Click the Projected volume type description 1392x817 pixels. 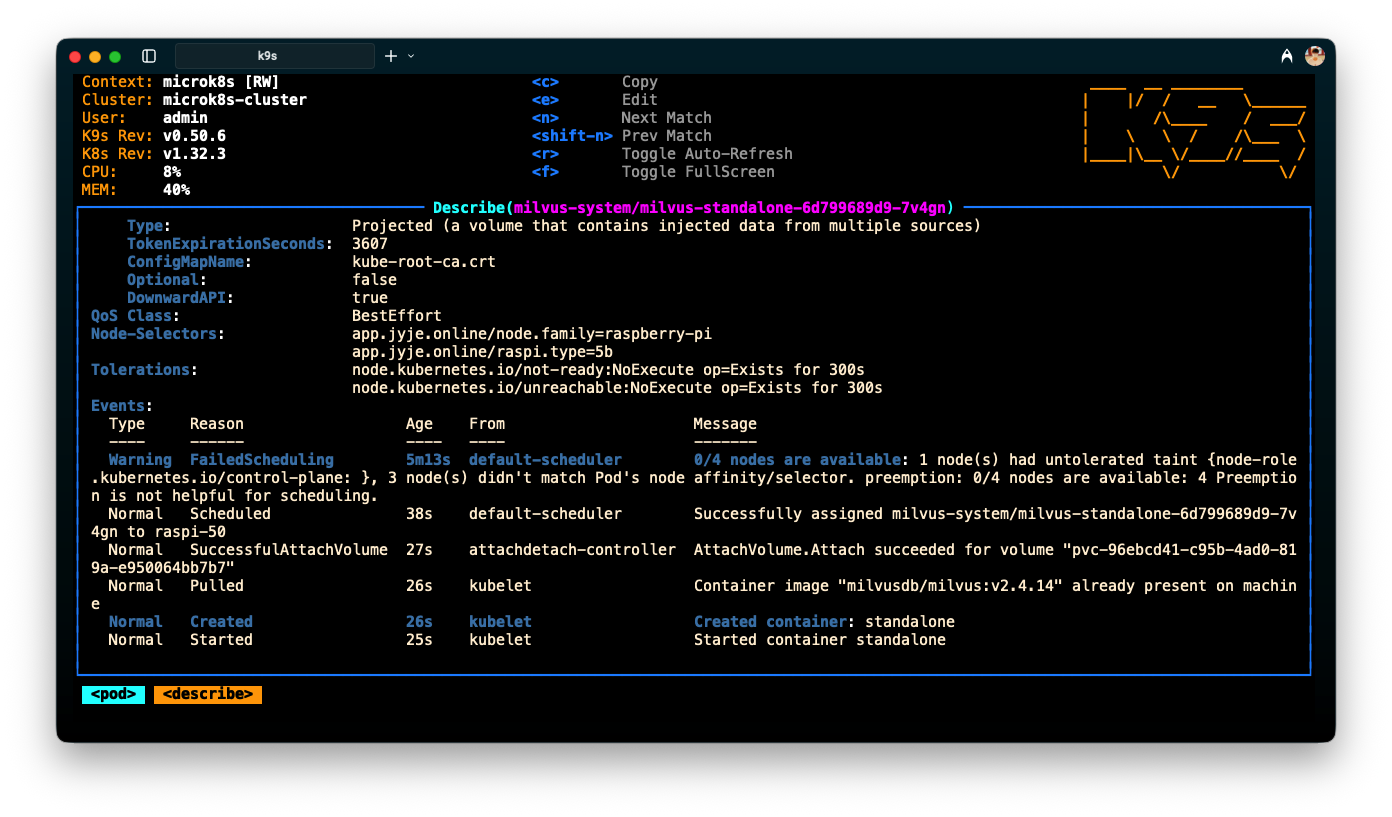click(666, 226)
